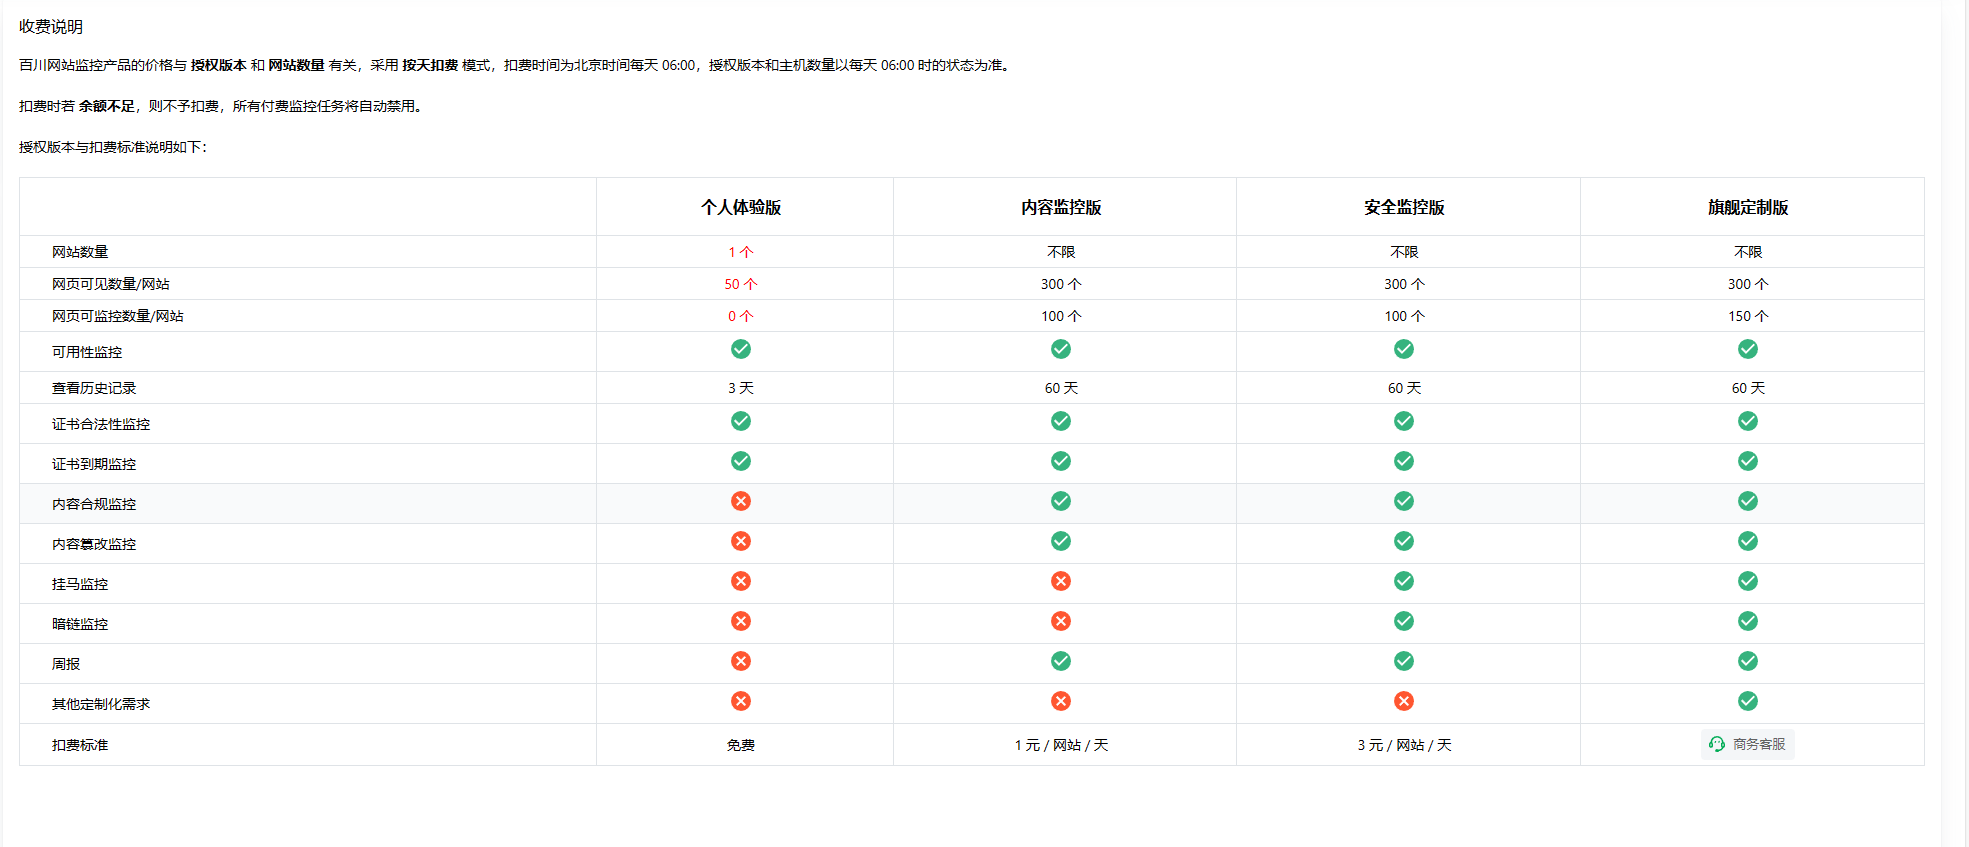Click the 周报 row label
Image resolution: width=1969 pixels, height=847 pixels.
point(66,664)
